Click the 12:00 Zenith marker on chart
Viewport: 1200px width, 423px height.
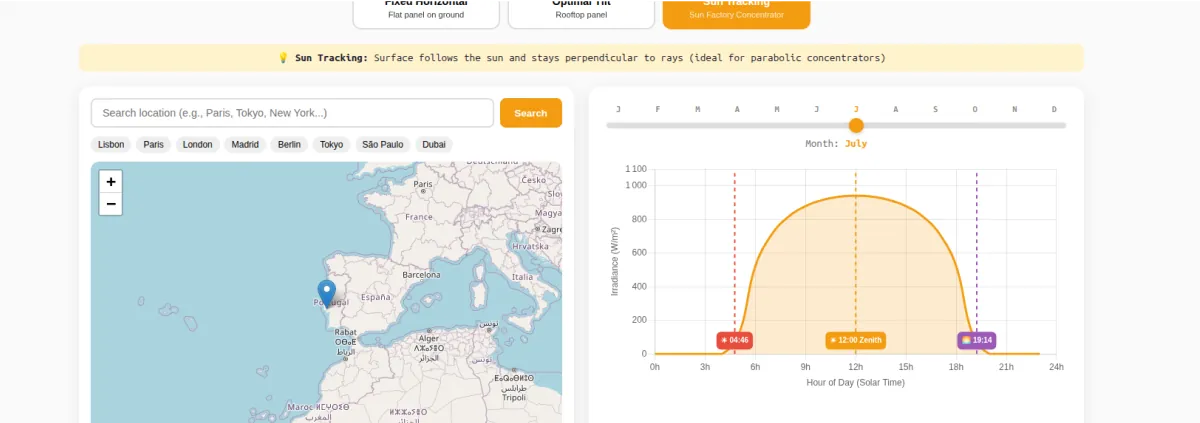856,340
